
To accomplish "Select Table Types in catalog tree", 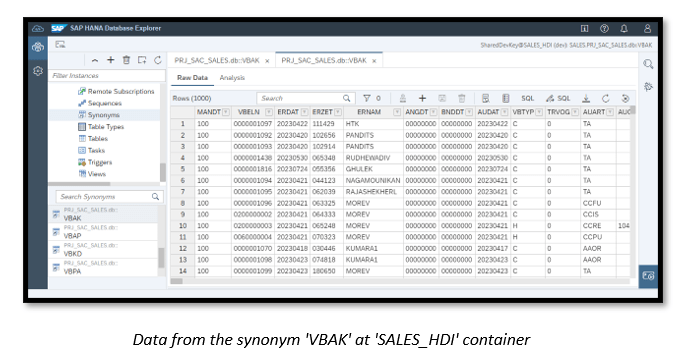I will (x=106, y=127).
